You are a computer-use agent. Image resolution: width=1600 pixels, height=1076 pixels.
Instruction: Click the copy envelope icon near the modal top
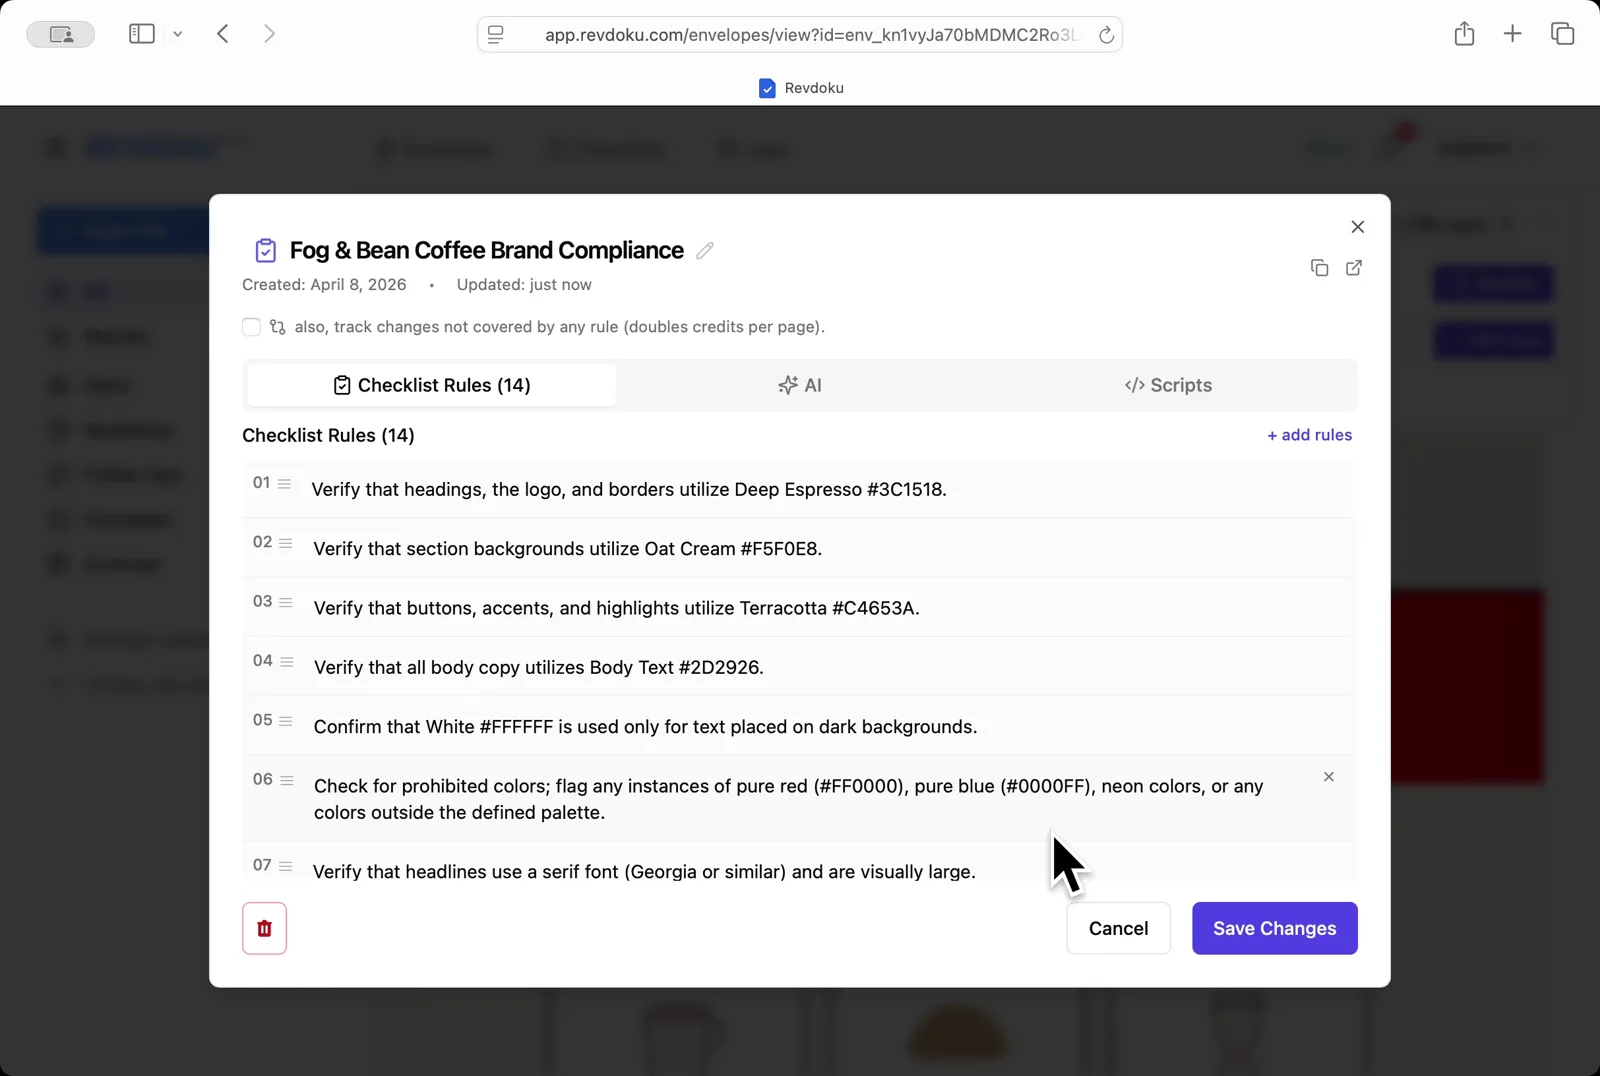pos(1319,268)
